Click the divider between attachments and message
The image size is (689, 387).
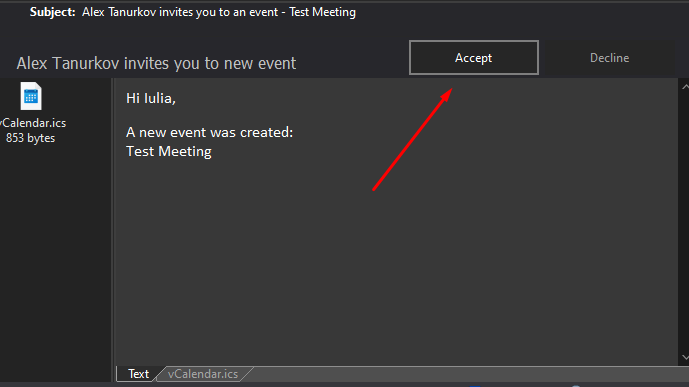pyautogui.click(x=113, y=228)
